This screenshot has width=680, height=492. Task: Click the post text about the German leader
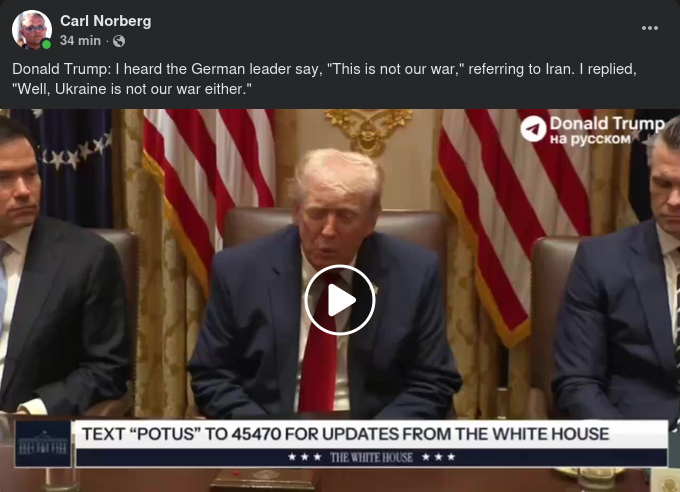[324, 79]
